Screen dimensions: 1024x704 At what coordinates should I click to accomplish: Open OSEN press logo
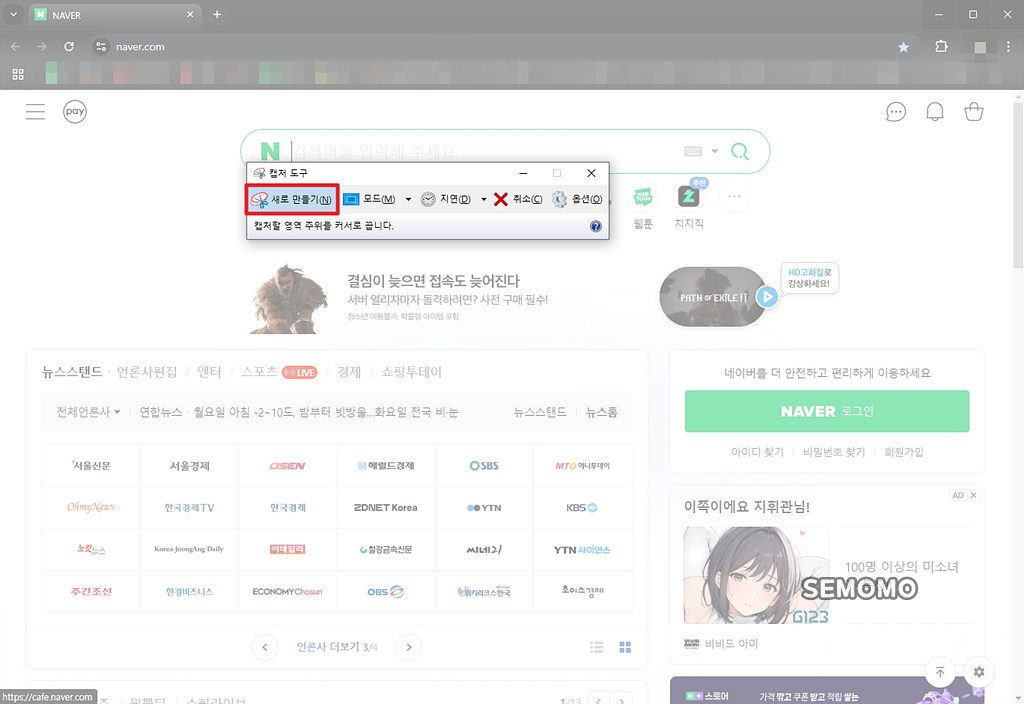pos(287,466)
